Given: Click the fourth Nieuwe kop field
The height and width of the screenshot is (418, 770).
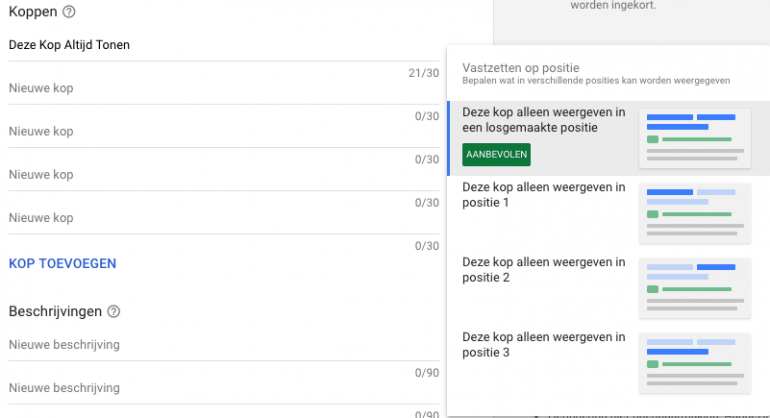Looking at the screenshot, I should 224,218.
